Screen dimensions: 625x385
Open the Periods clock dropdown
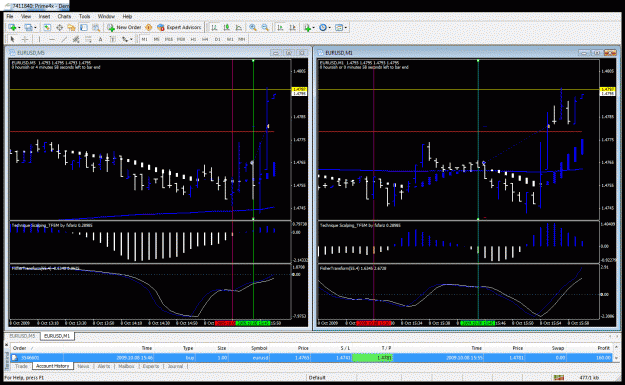click(x=325, y=28)
